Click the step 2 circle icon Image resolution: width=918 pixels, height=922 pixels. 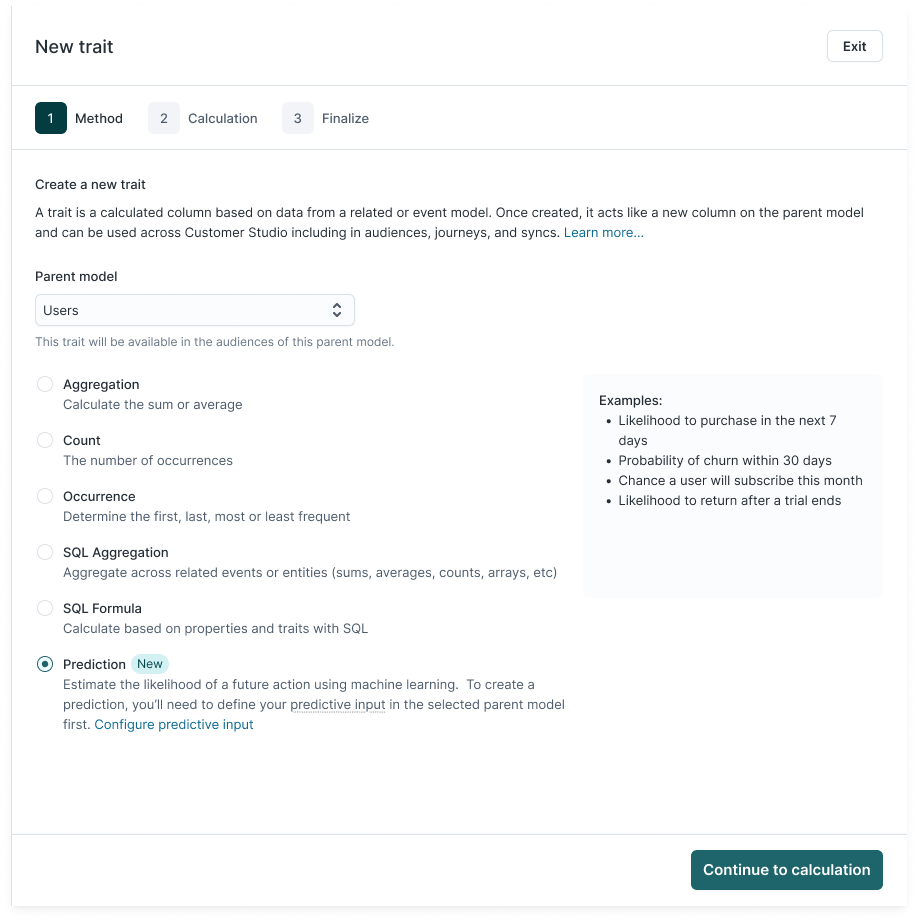click(163, 118)
